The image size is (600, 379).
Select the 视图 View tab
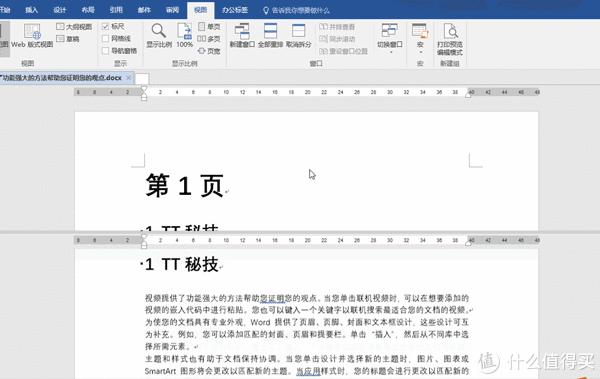click(201, 10)
